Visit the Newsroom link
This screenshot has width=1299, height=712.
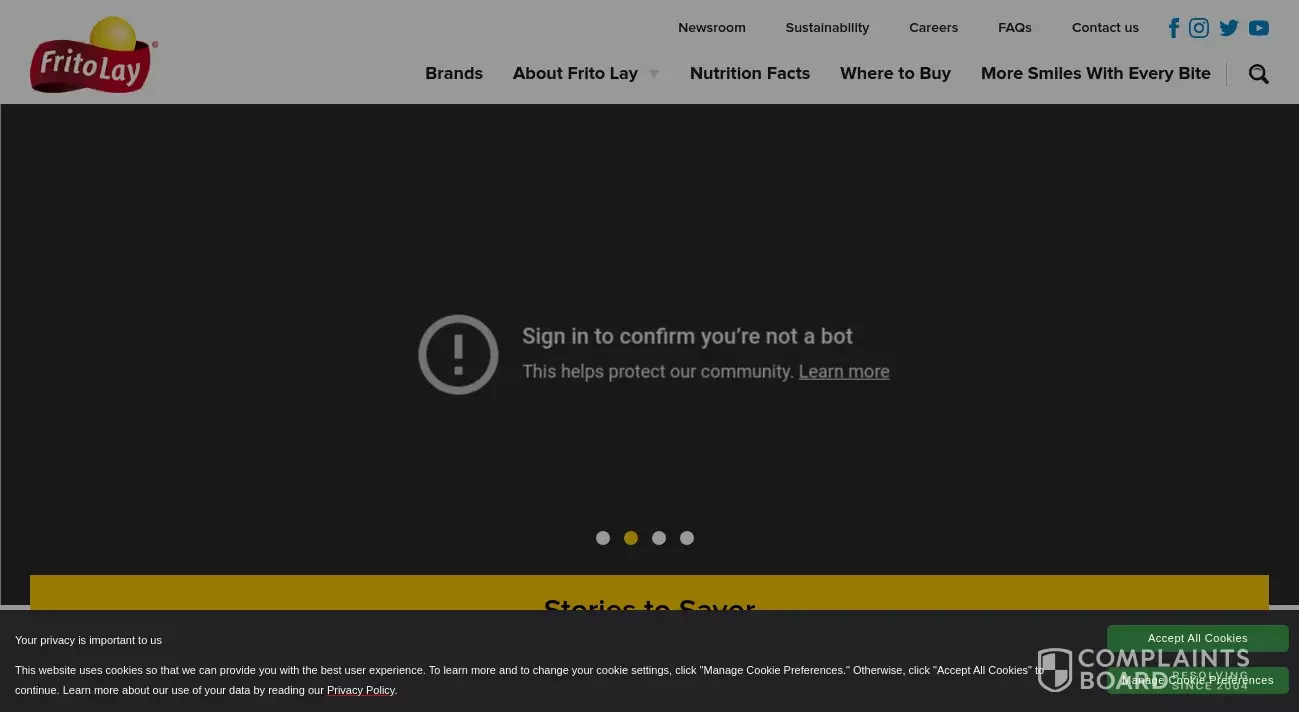[712, 28]
